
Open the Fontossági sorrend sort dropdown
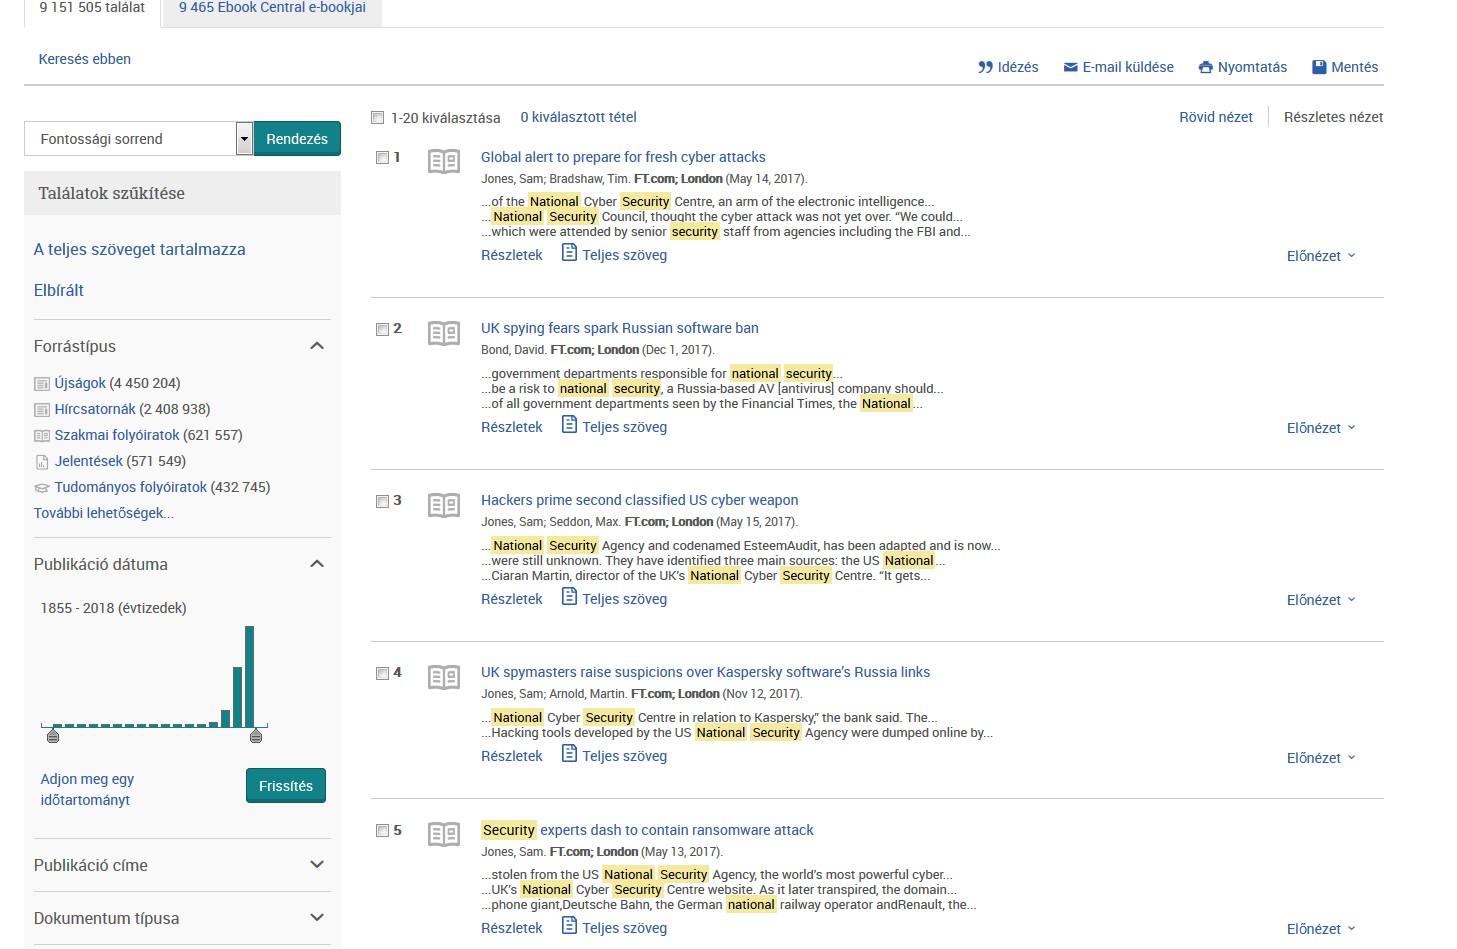(x=138, y=139)
